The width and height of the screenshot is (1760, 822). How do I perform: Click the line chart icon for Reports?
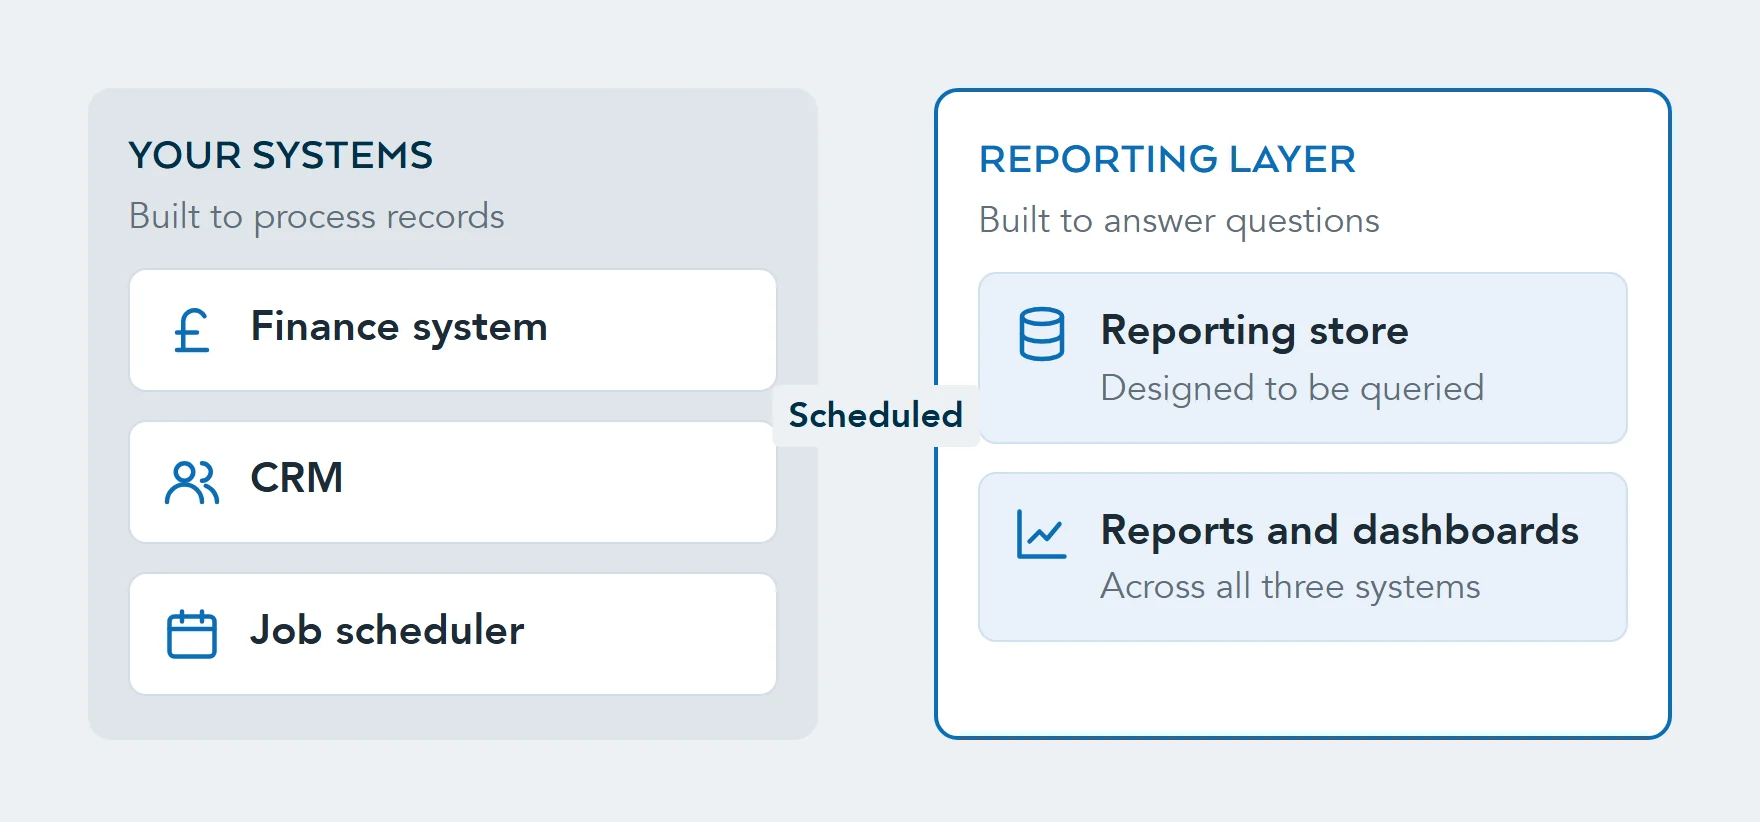click(x=1042, y=534)
